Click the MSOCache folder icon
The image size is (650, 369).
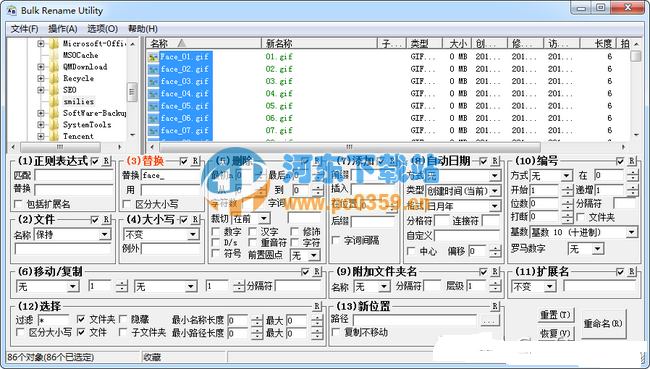pos(54,55)
